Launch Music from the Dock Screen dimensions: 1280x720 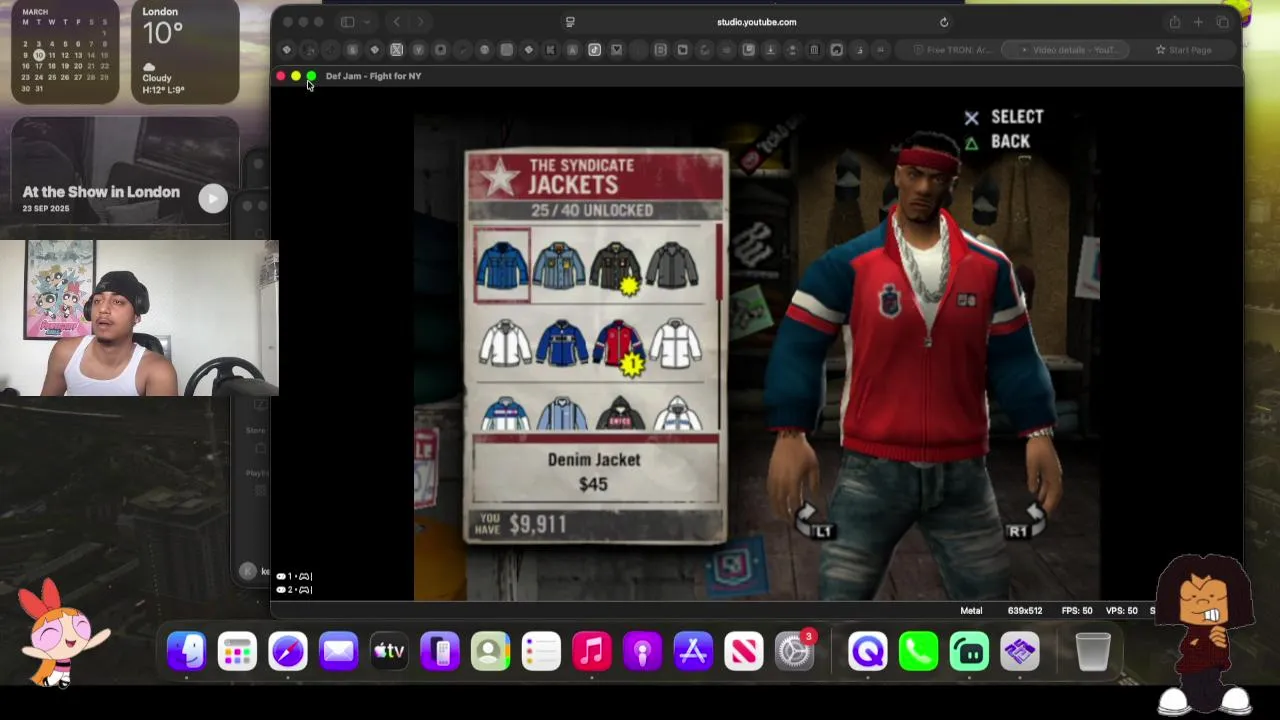pyautogui.click(x=592, y=652)
